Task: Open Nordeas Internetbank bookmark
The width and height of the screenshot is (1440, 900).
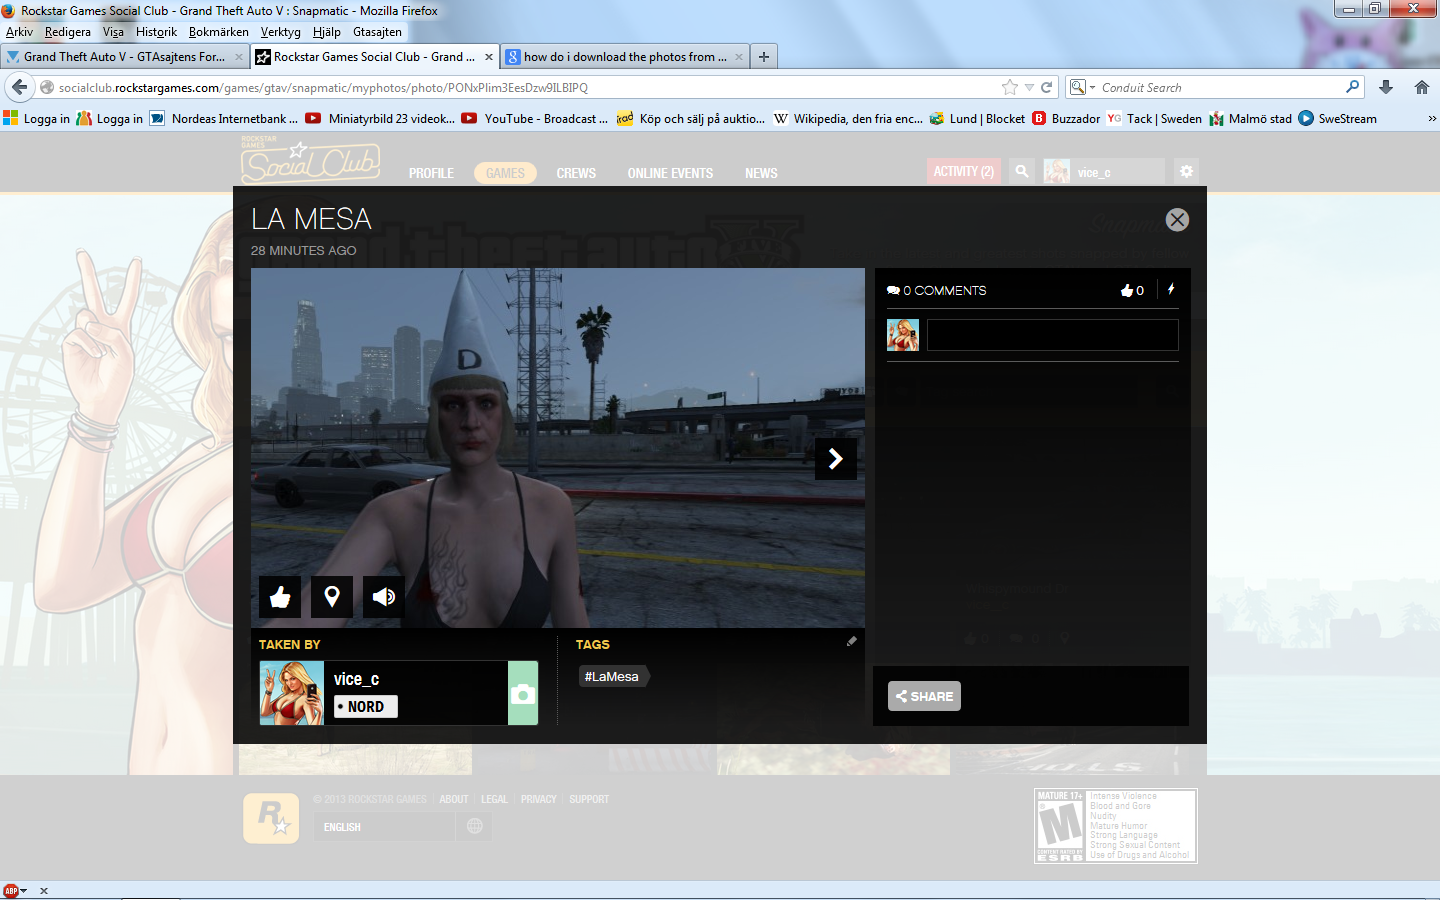Action: click(224, 118)
